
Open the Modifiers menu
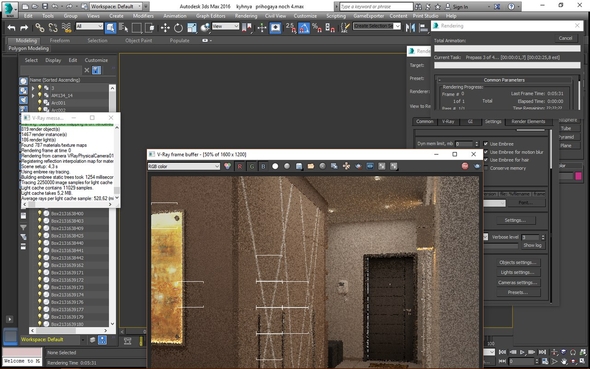143,16
